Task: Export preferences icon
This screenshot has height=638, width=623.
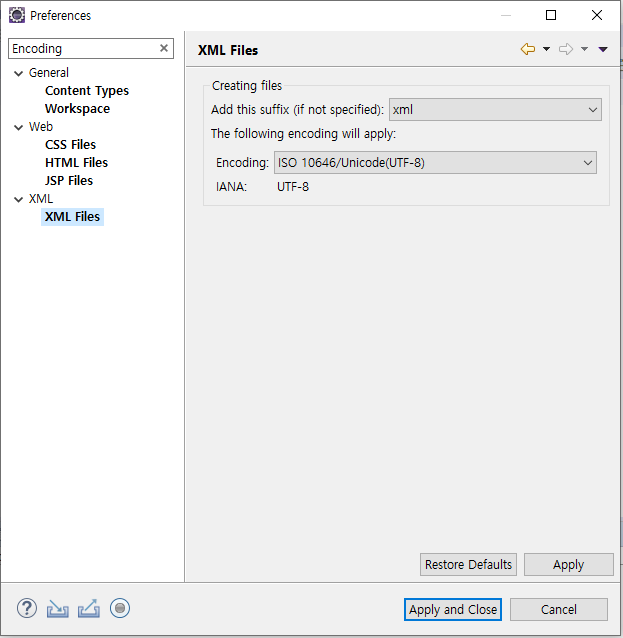Action: 89,609
